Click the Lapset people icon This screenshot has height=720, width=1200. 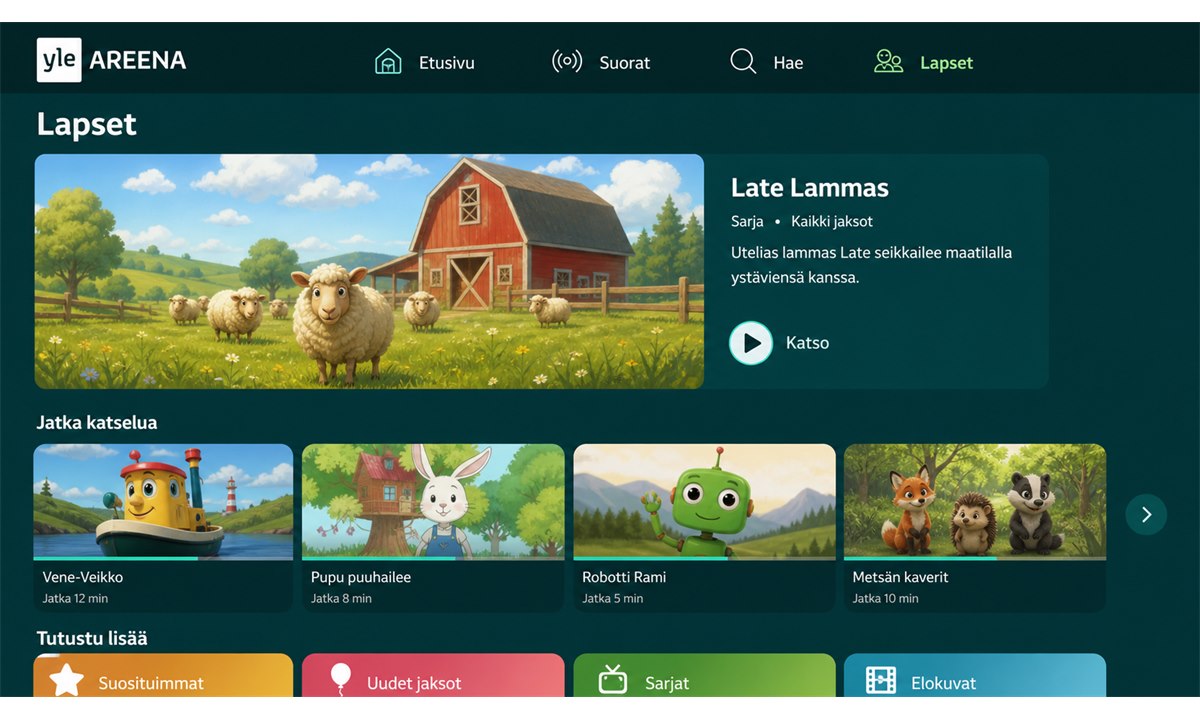[x=888, y=62]
